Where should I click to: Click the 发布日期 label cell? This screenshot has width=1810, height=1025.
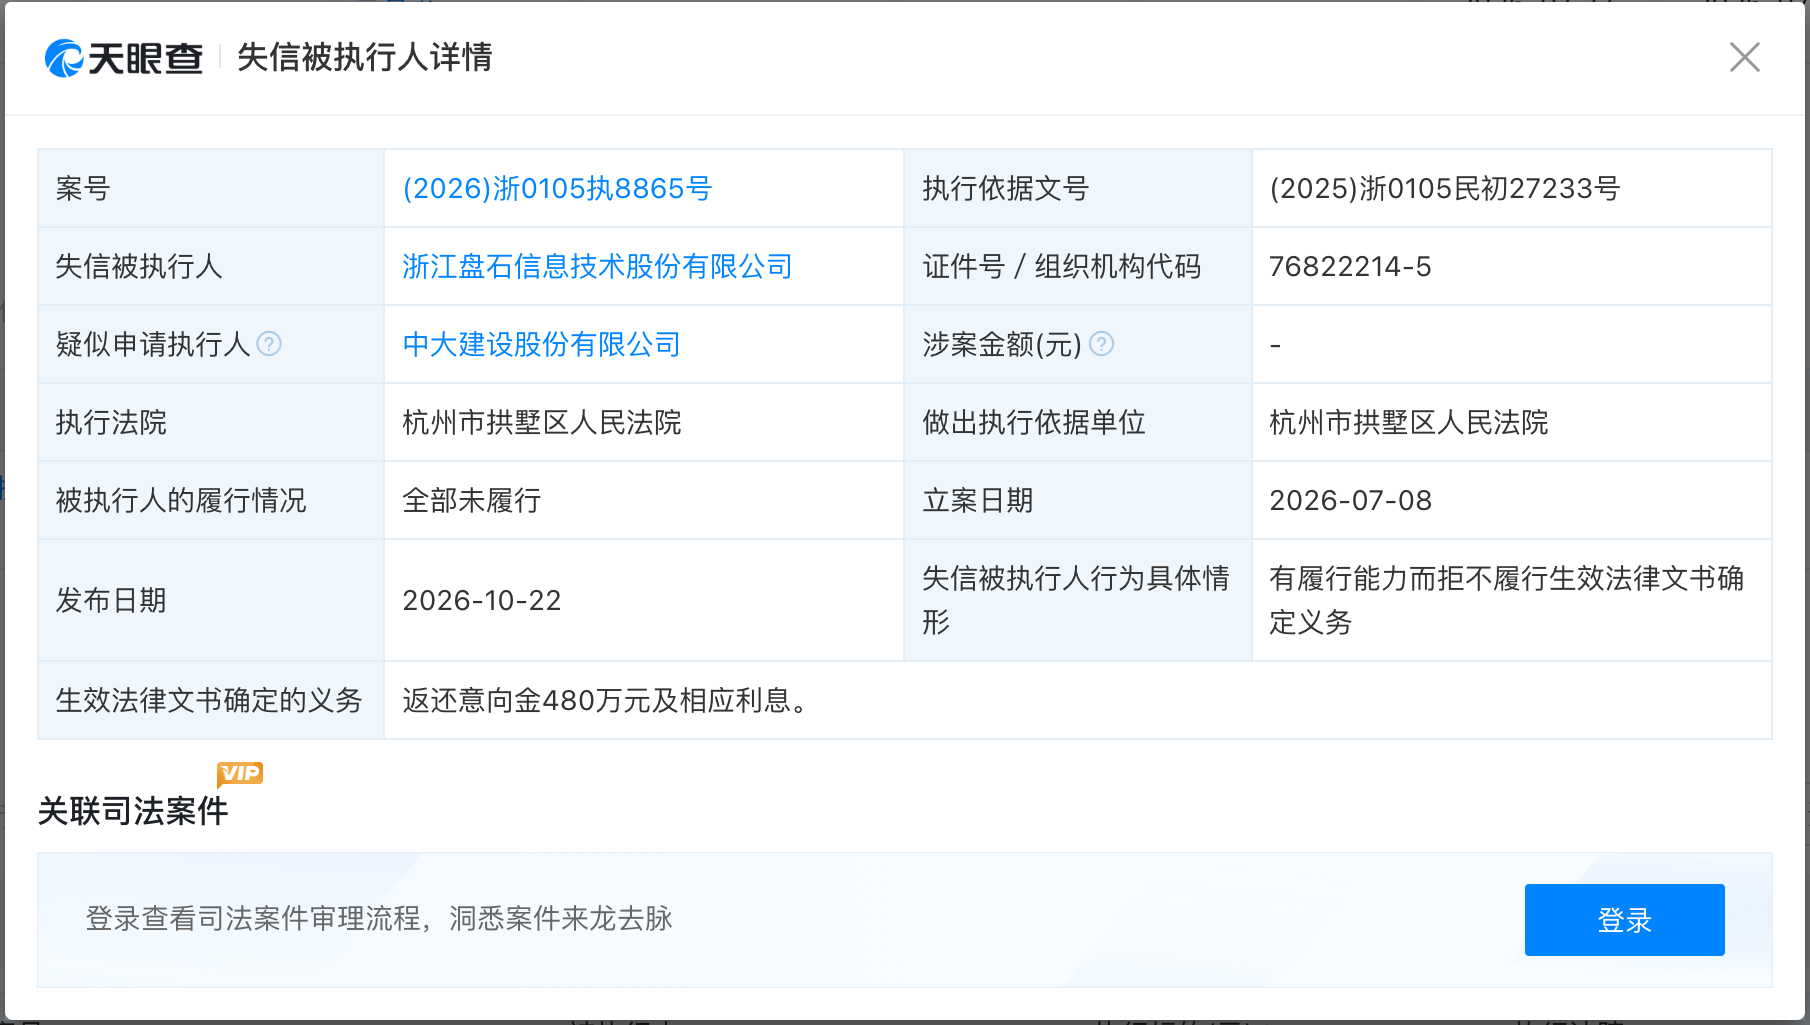point(211,601)
